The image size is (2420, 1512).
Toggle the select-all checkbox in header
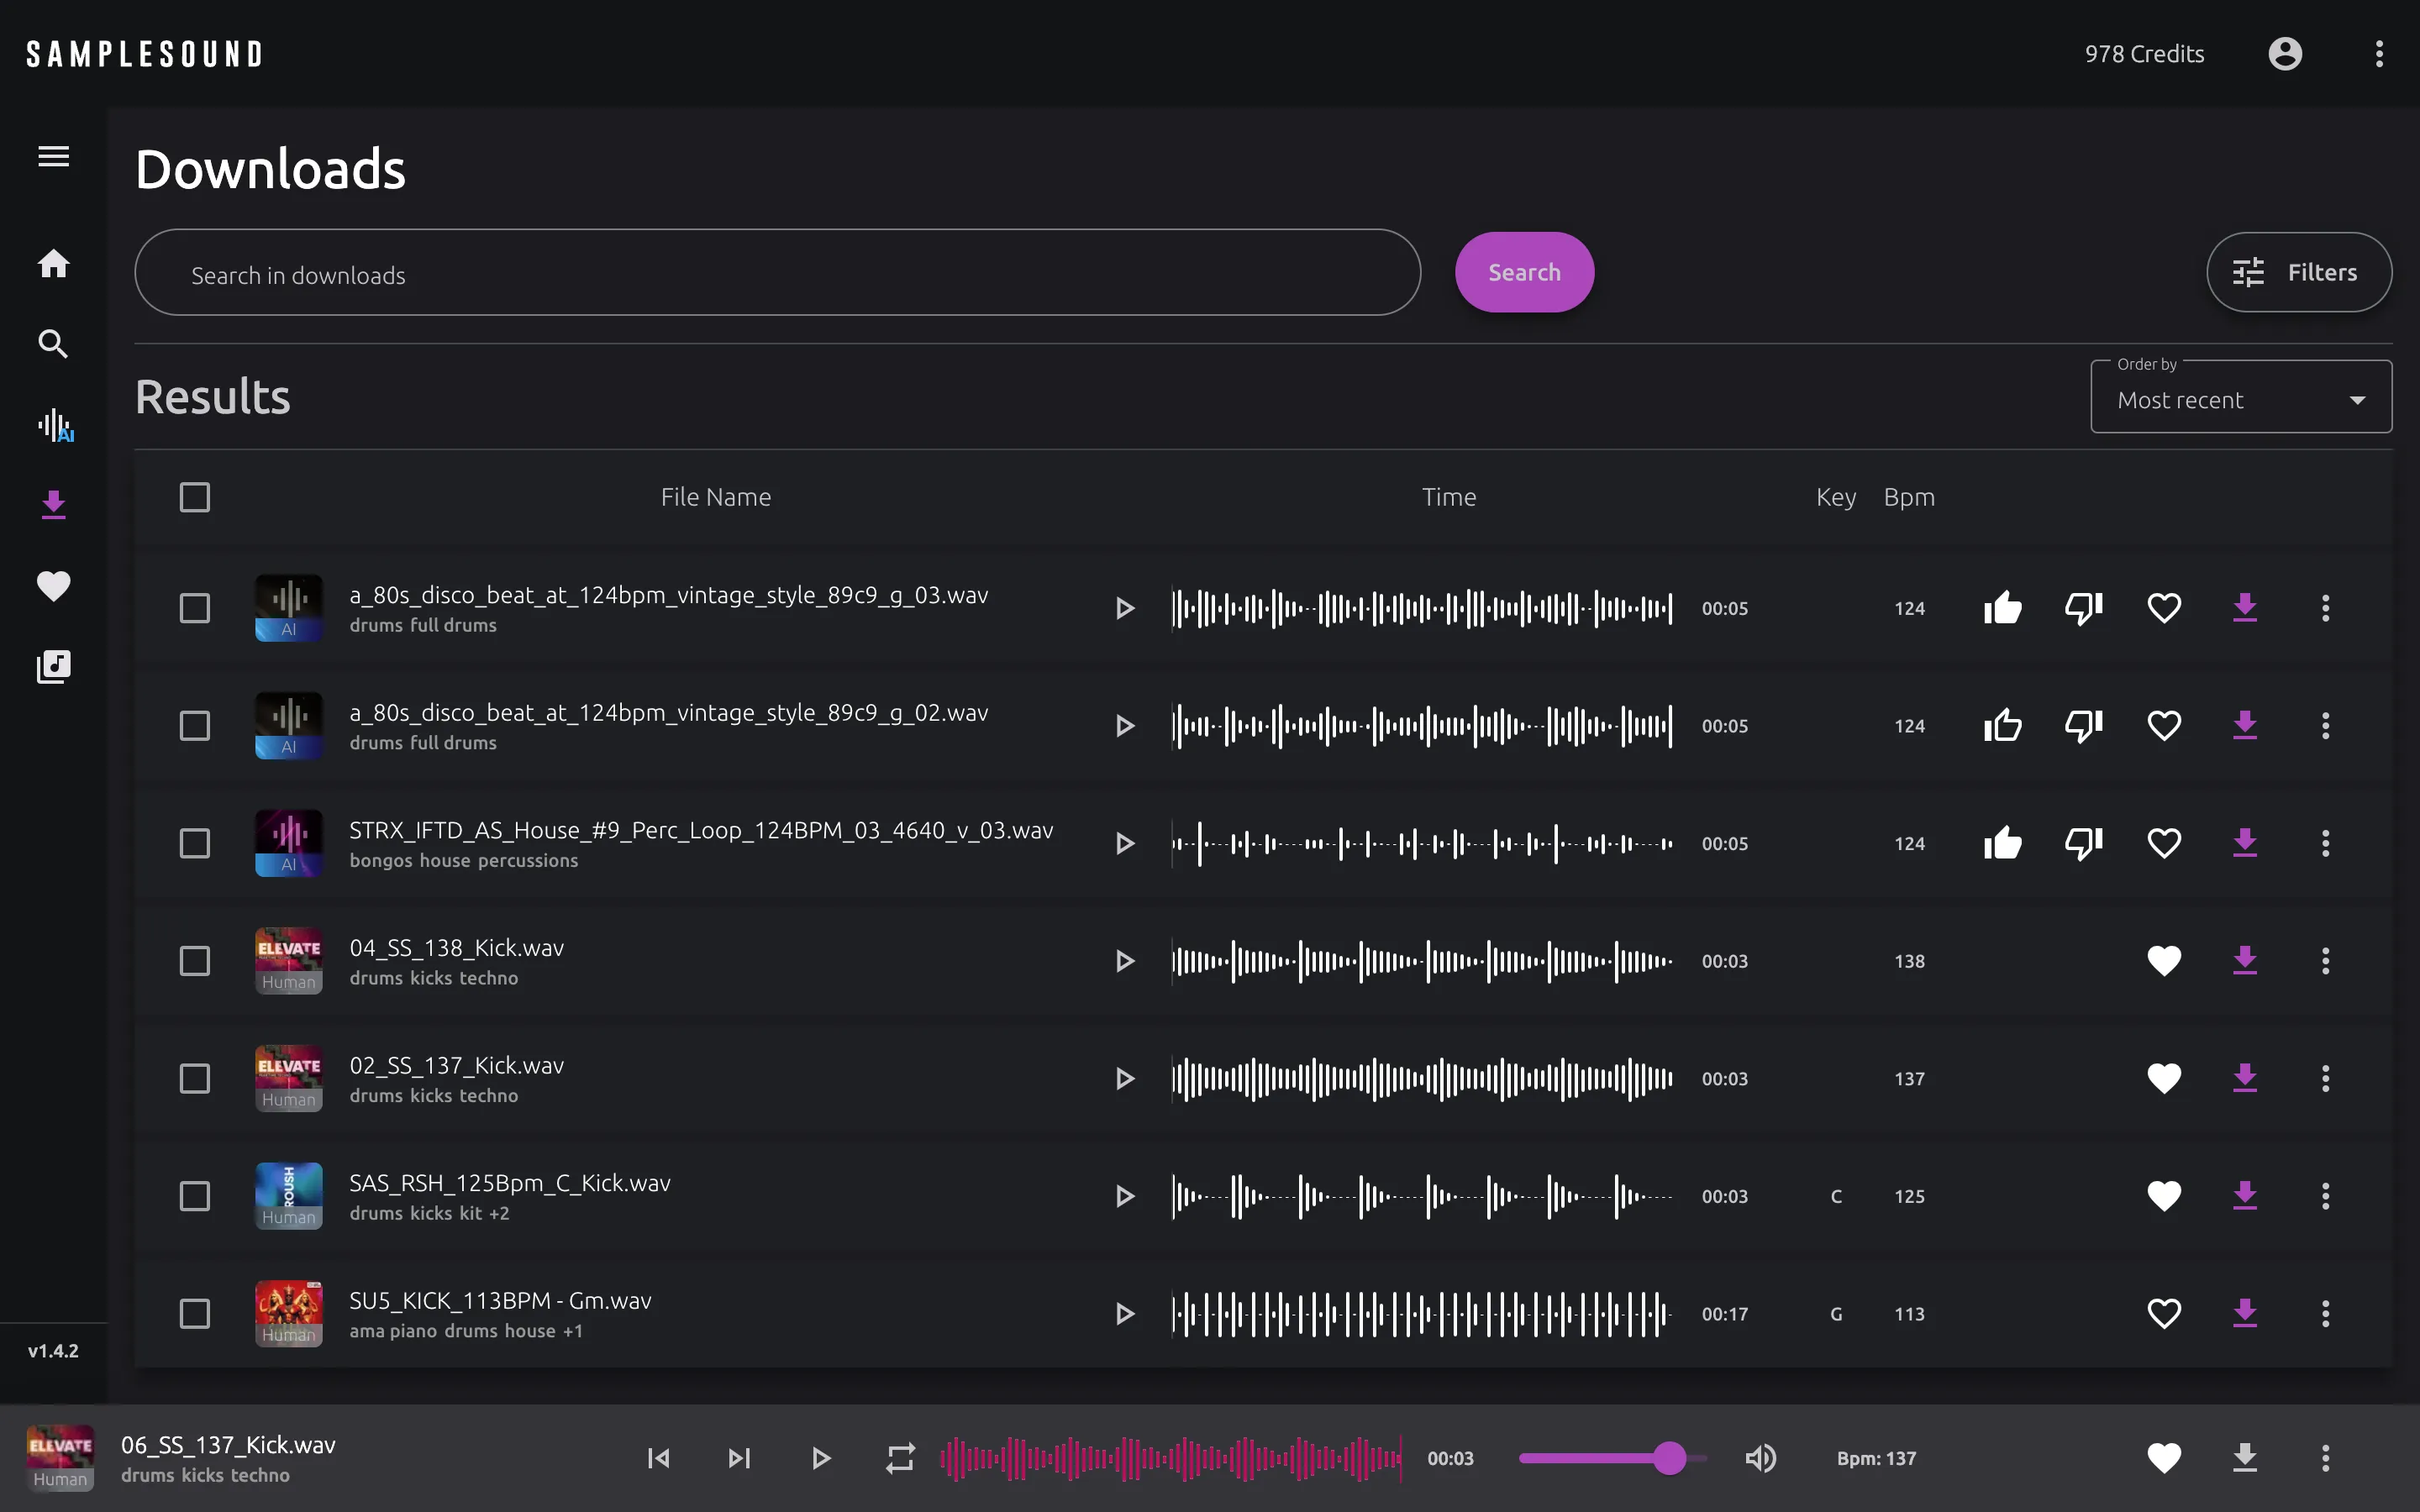click(195, 497)
